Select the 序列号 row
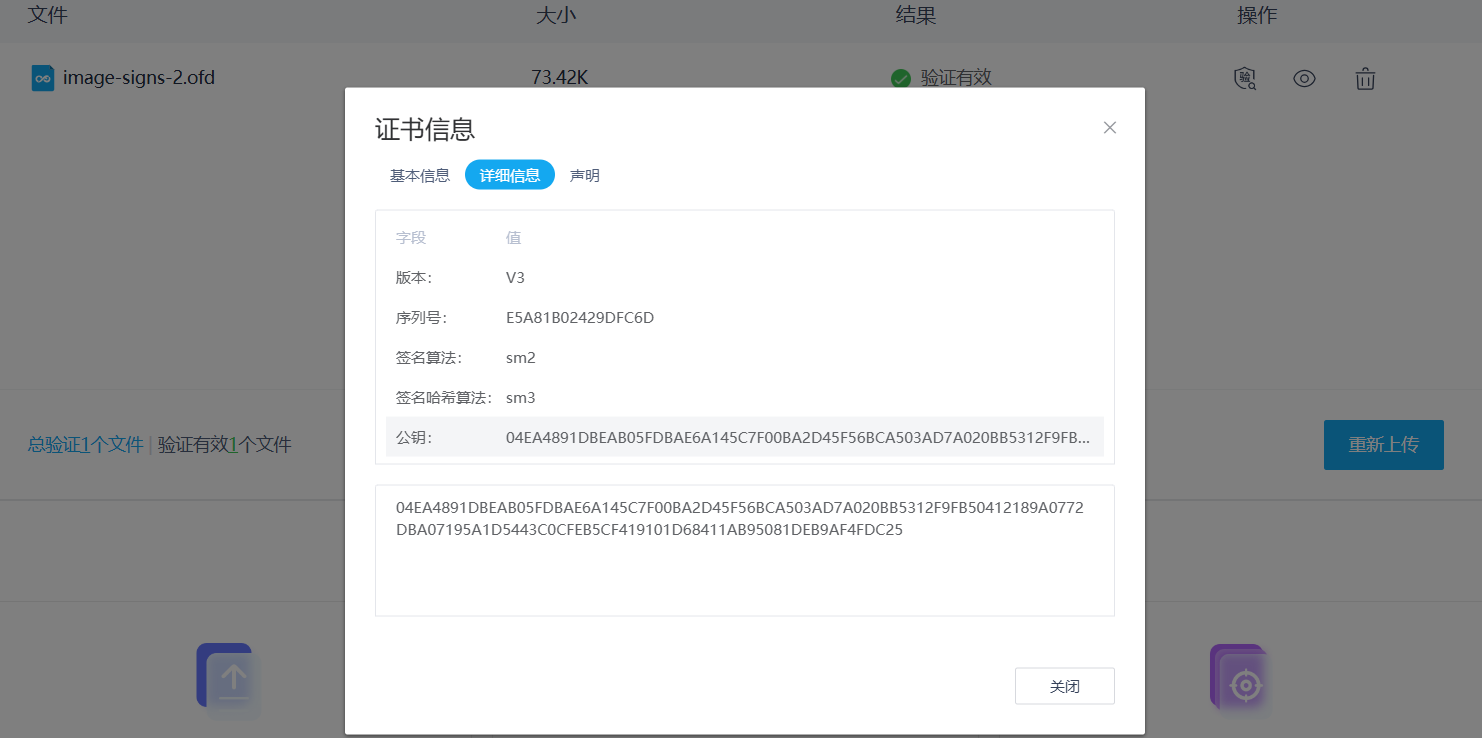1482x738 pixels. [744, 318]
